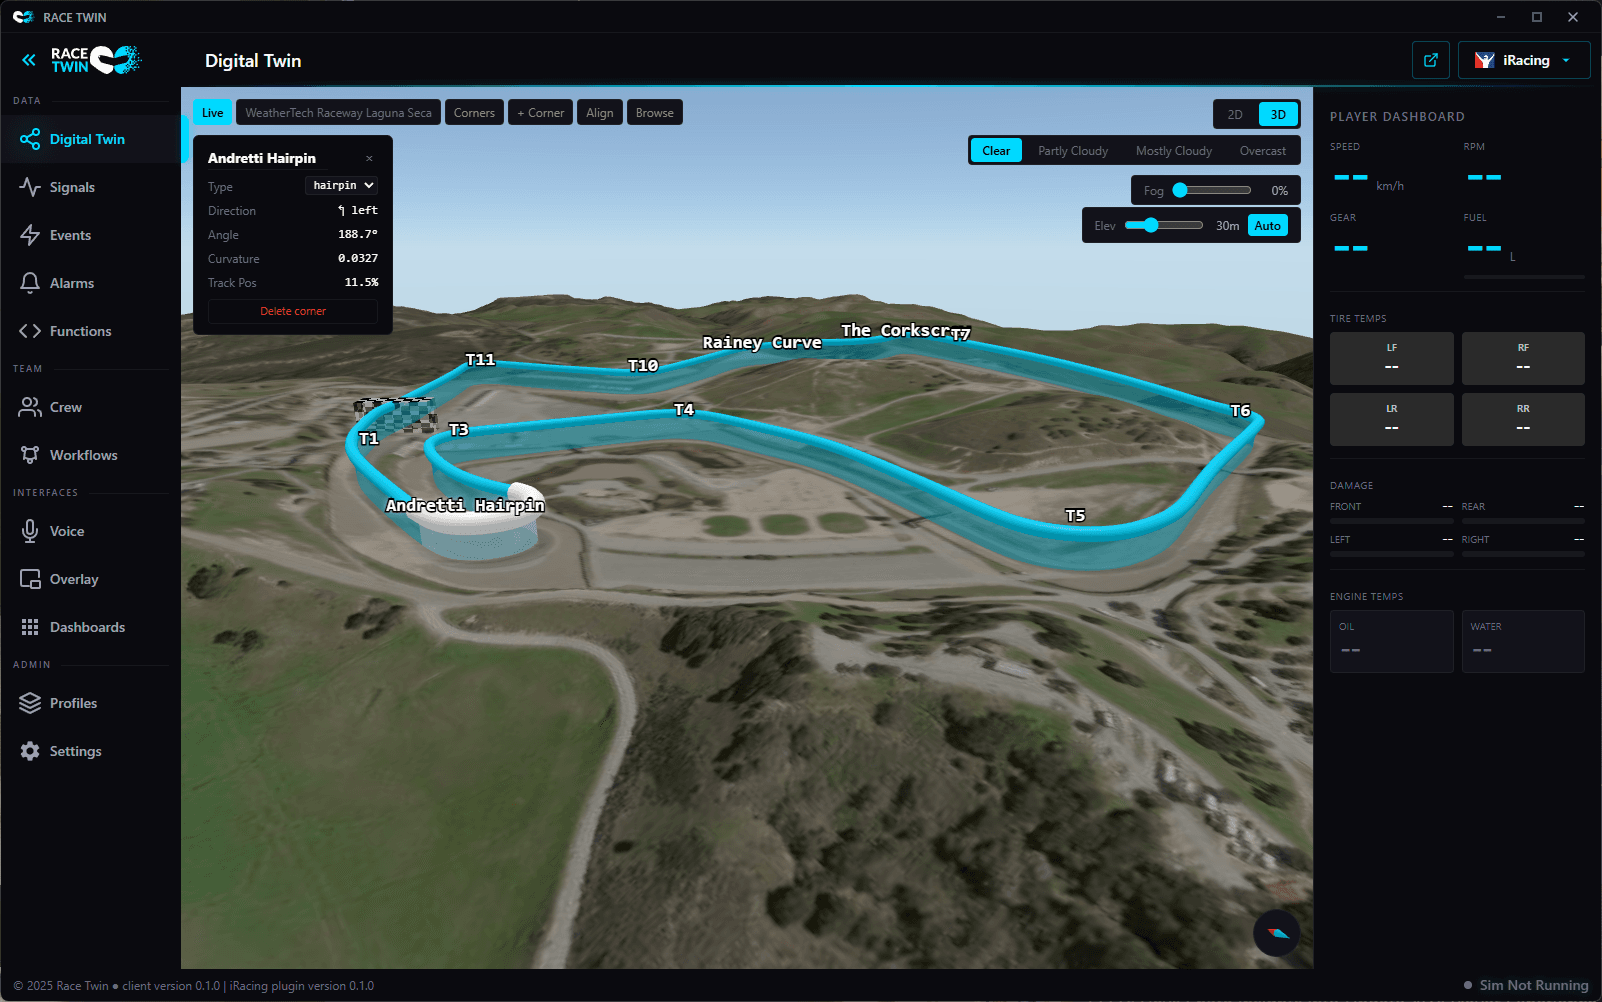The width and height of the screenshot is (1602, 1002).
Task: Adjust the Fog slider
Action: 1214,190
